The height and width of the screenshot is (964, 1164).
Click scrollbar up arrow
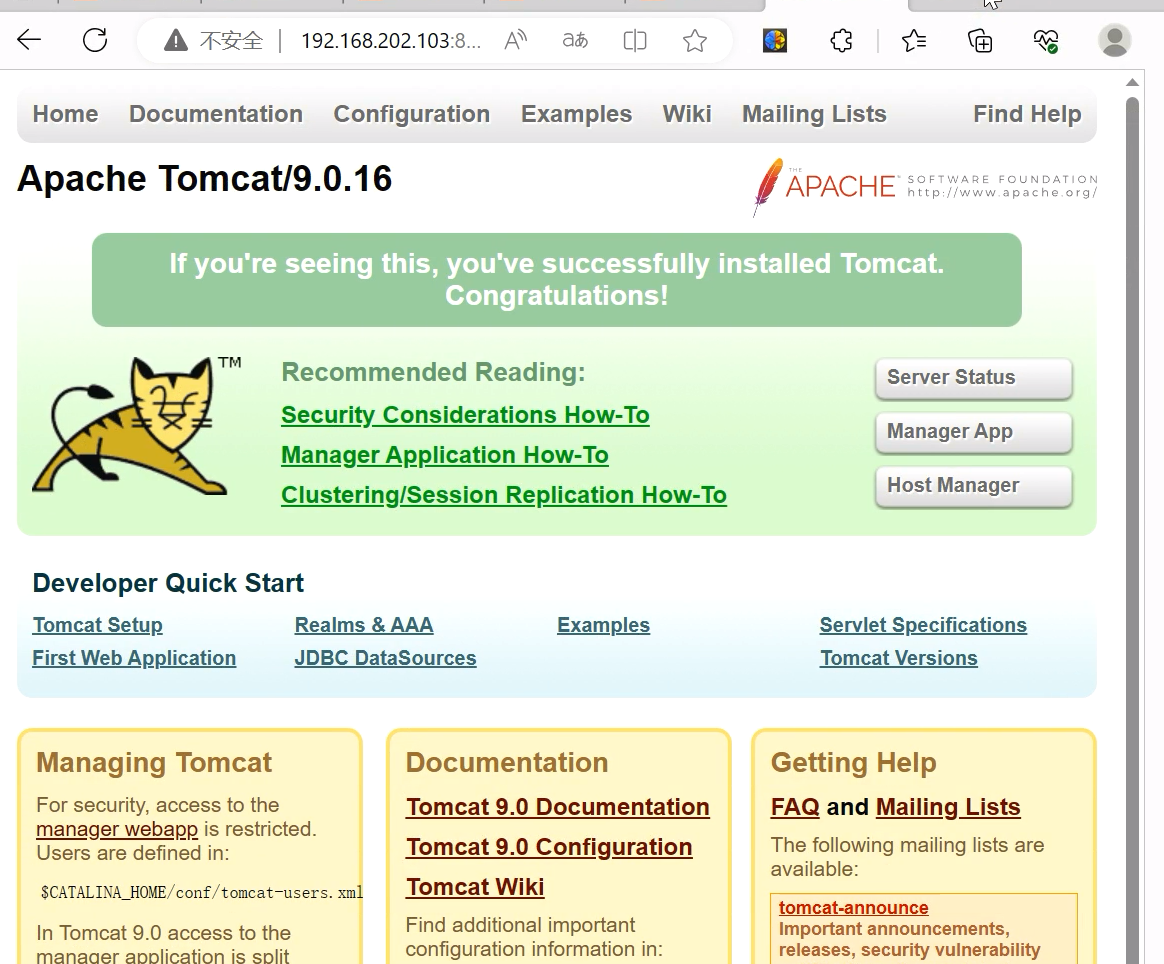pos(1132,82)
